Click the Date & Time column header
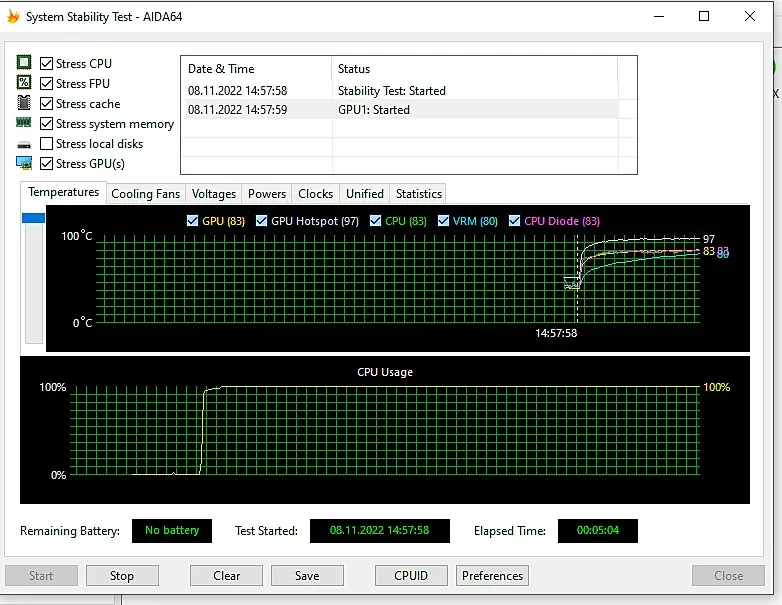The width and height of the screenshot is (782, 605). (256, 69)
